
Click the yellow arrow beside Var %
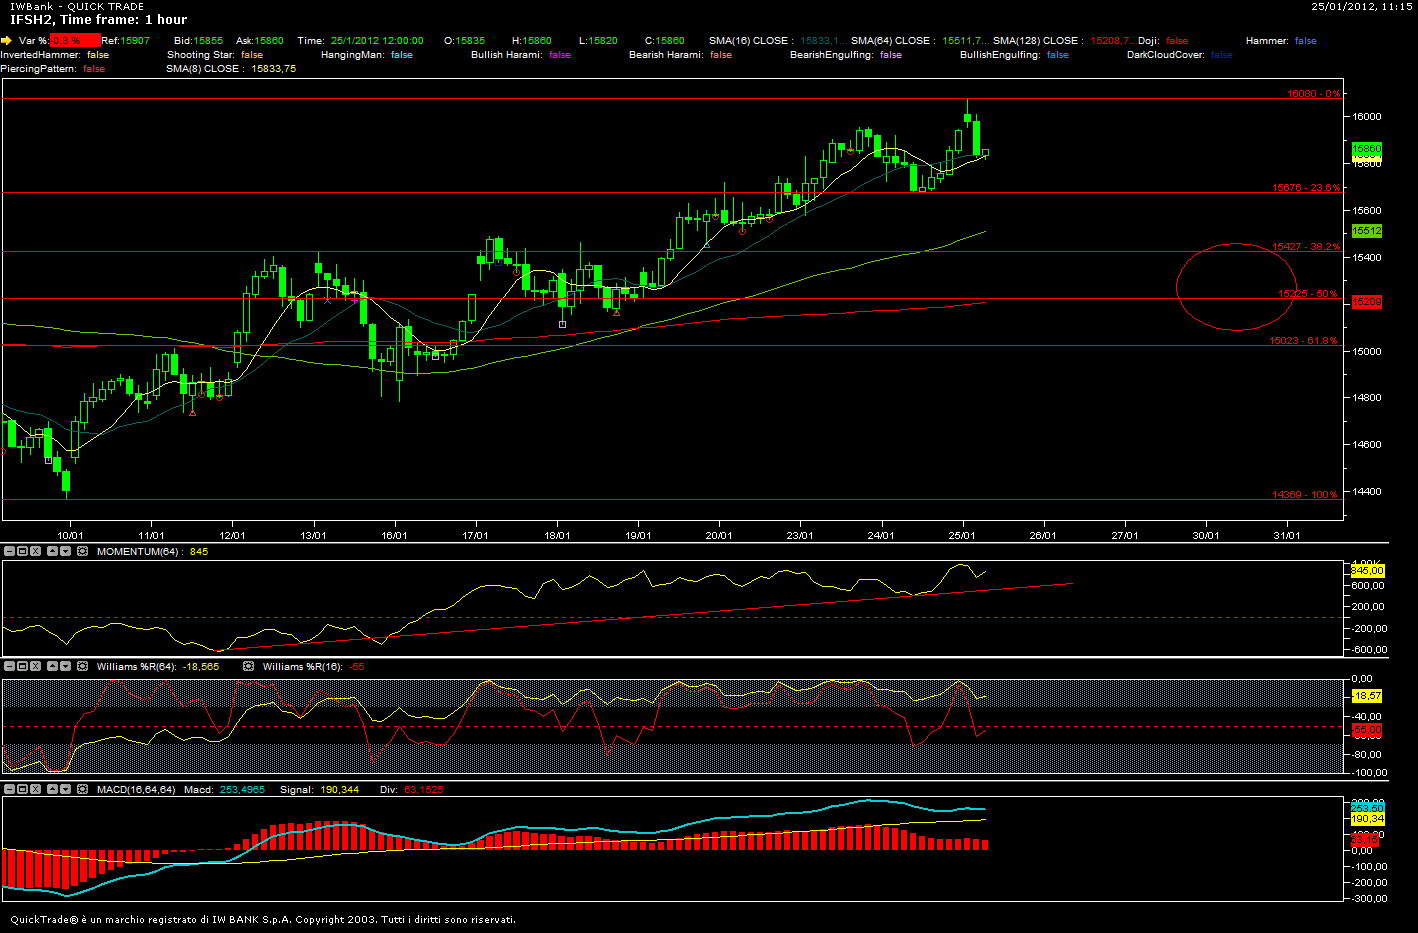tap(7, 41)
